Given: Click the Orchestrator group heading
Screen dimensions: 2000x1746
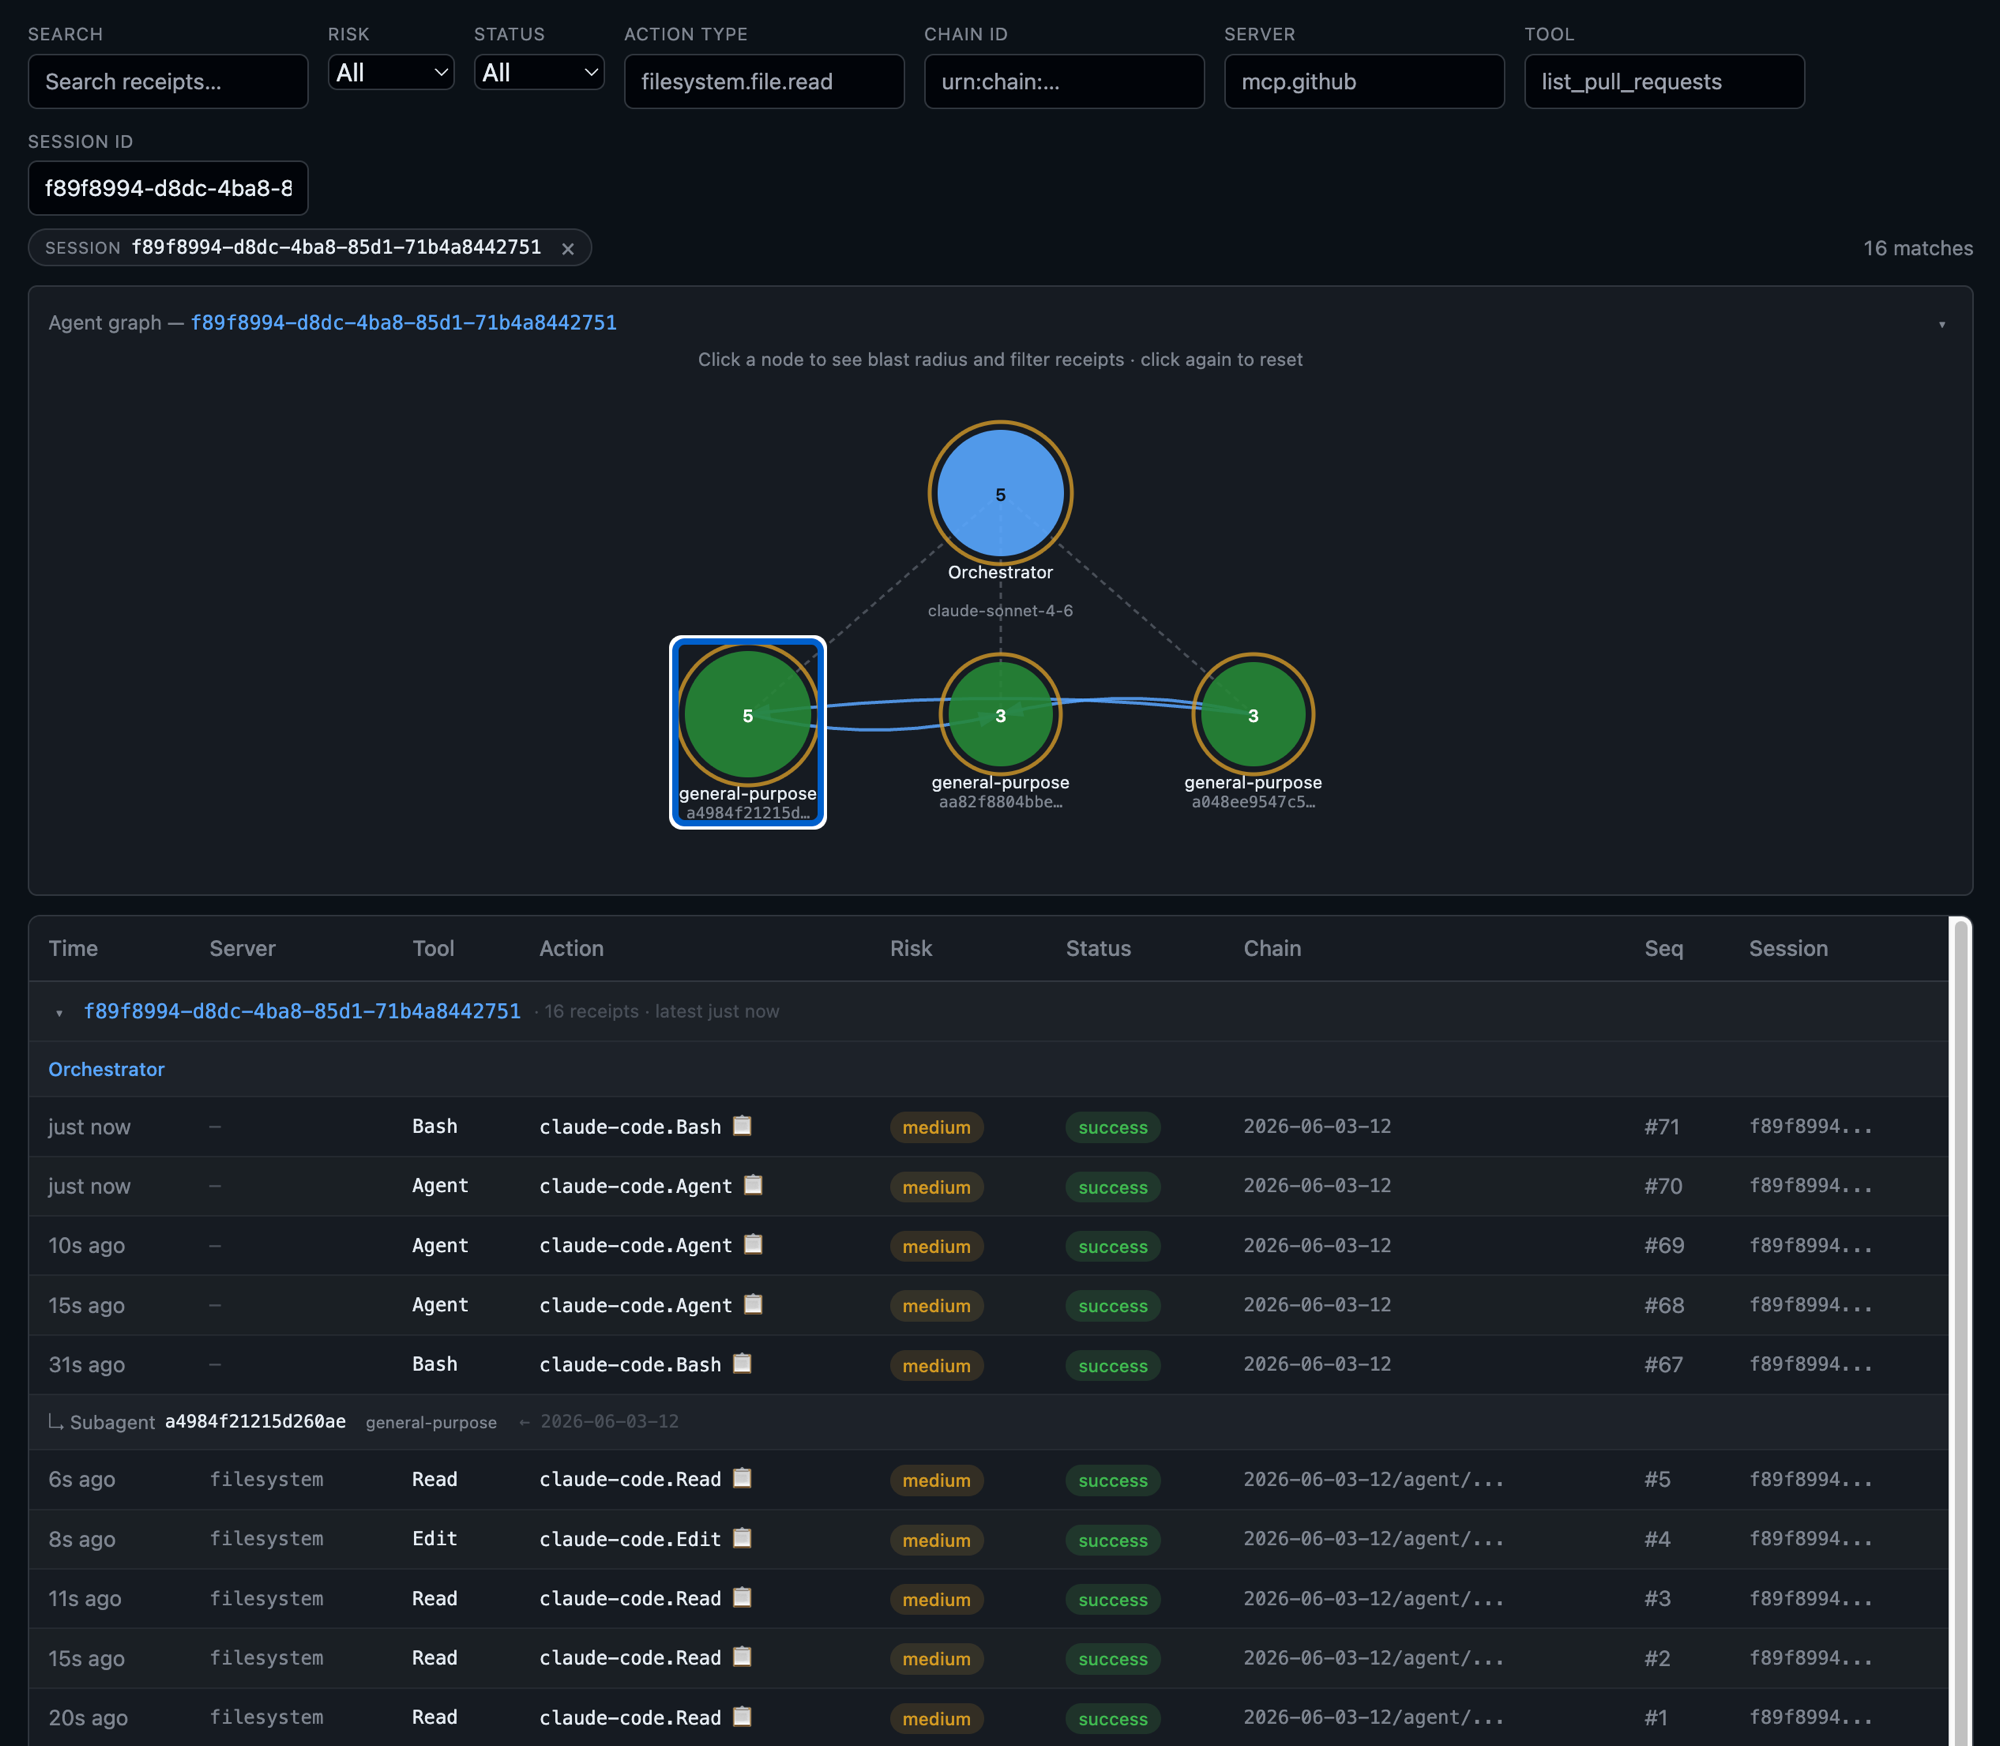Looking at the screenshot, I should (x=106, y=1069).
